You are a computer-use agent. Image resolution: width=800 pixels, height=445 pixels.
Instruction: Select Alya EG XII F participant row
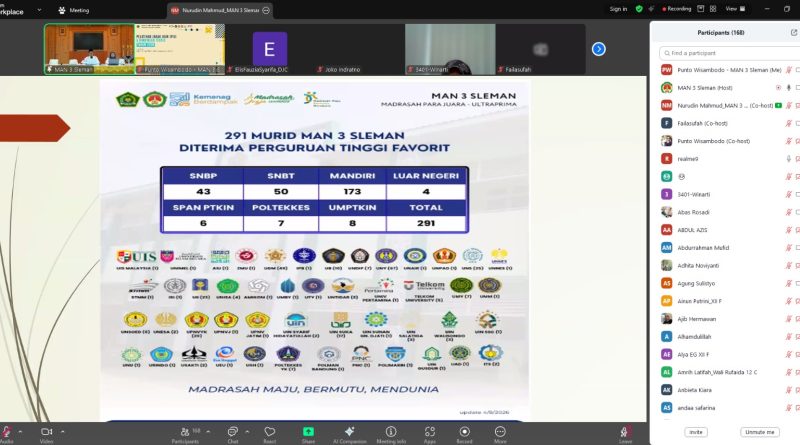(x=730, y=355)
